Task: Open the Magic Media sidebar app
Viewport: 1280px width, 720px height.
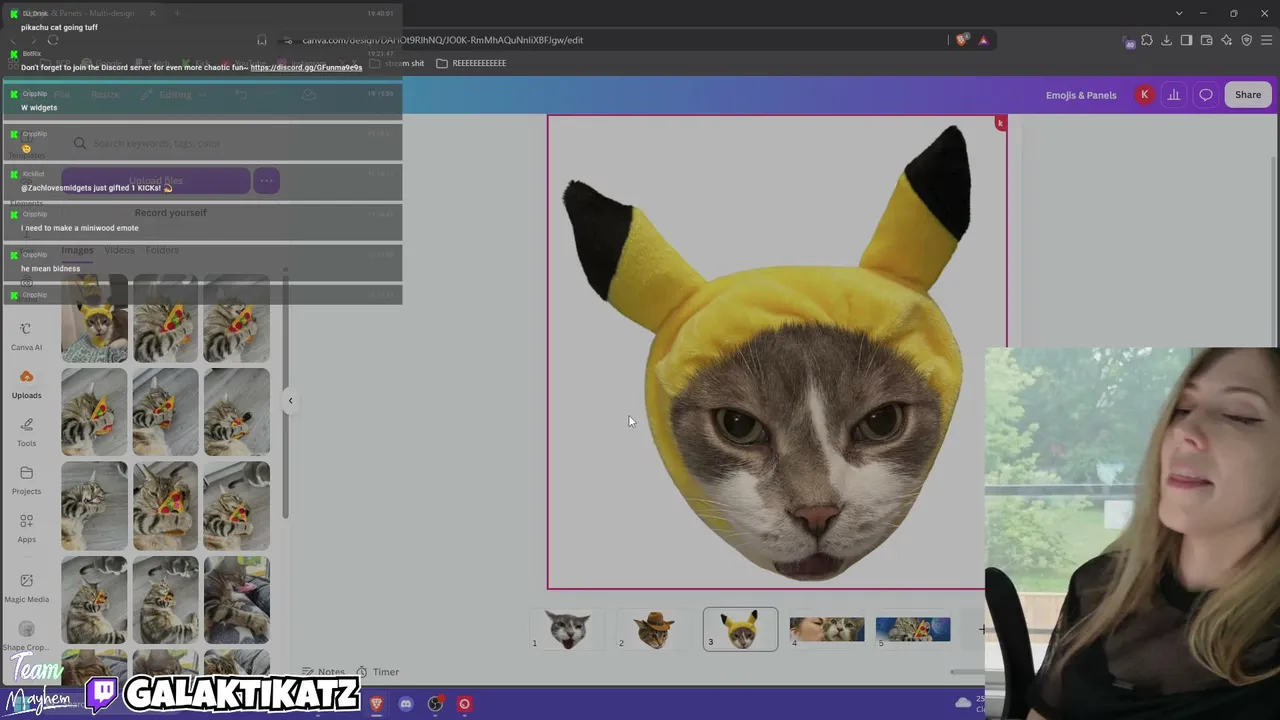Action: pyautogui.click(x=26, y=587)
